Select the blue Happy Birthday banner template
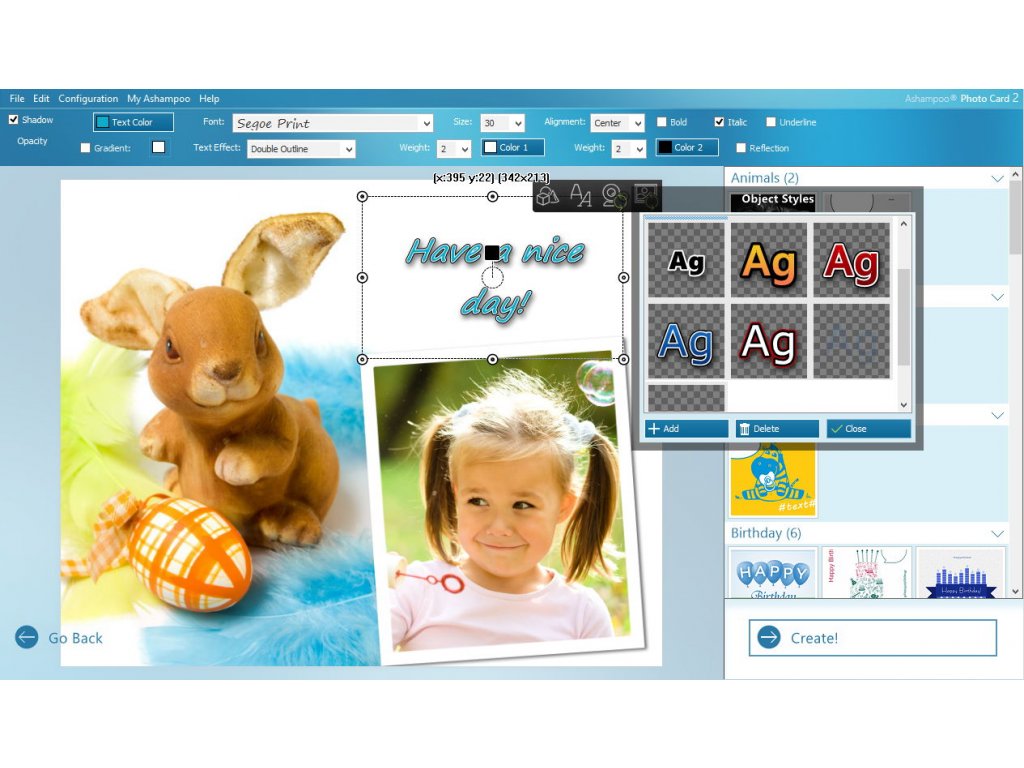Image resolution: width=1024 pixels, height=768 pixels. (960, 573)
